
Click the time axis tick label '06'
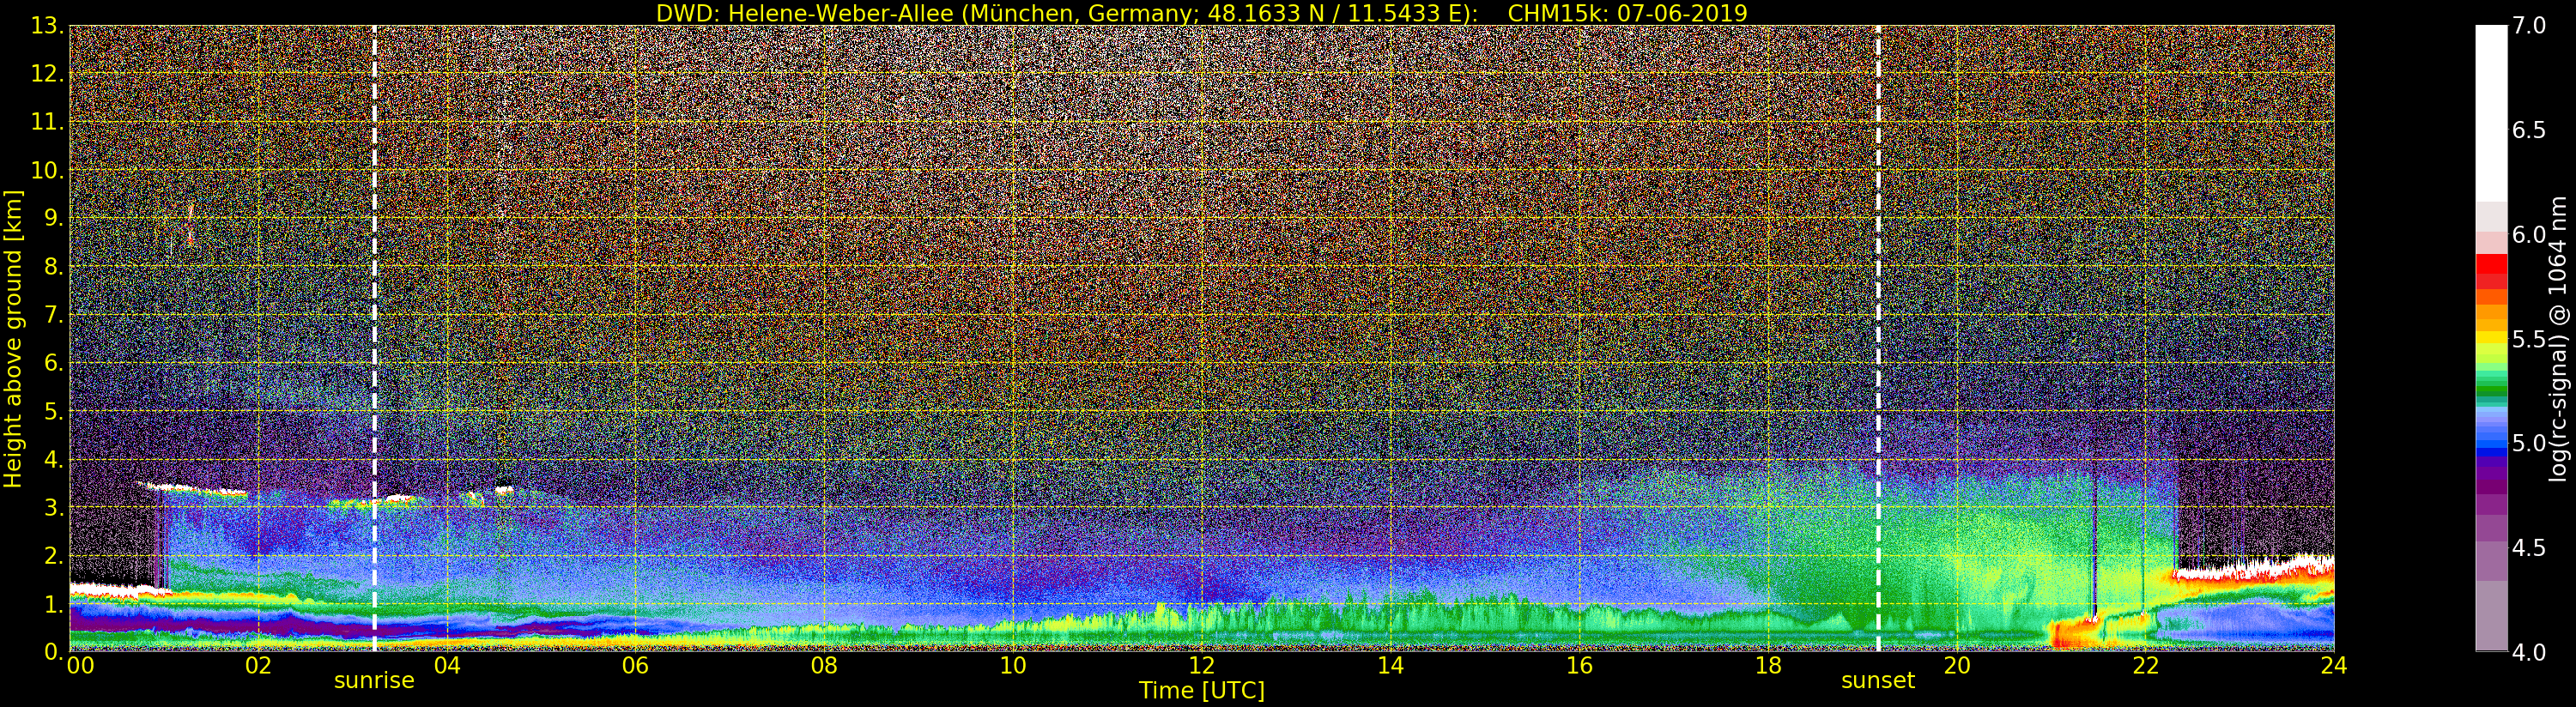(x=635, y=666)
